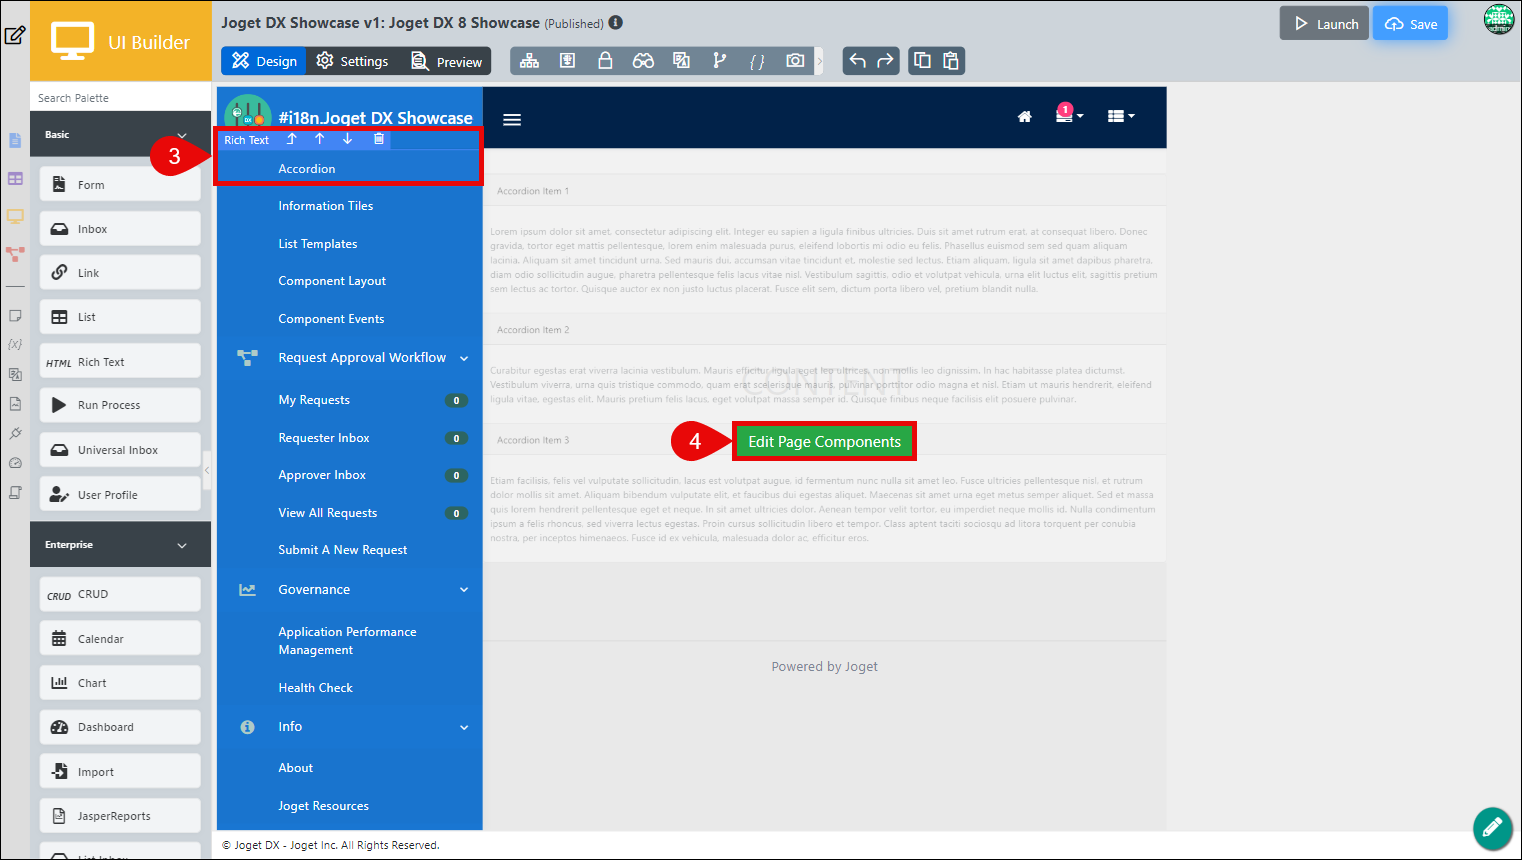Click the lock permission icon in toolbar
This screenshot has height=860, width=1522.
click(x=605, y=61)
